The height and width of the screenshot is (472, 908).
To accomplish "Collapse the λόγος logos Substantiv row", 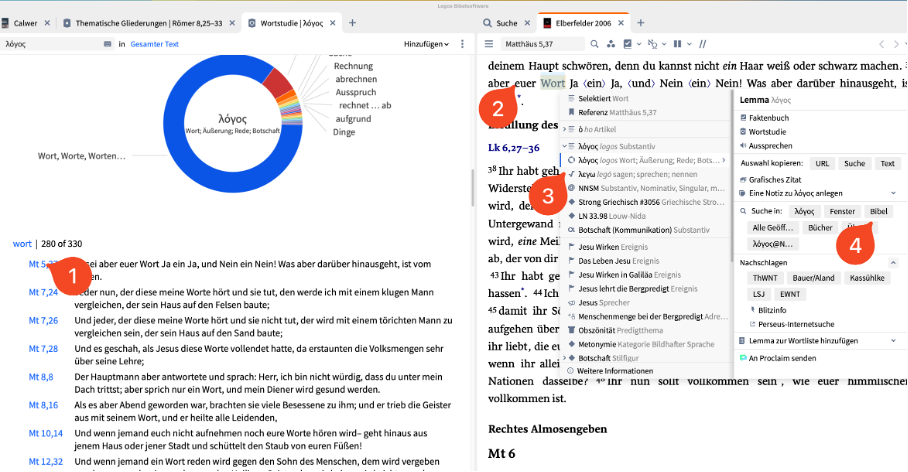I will coord(565,146).
